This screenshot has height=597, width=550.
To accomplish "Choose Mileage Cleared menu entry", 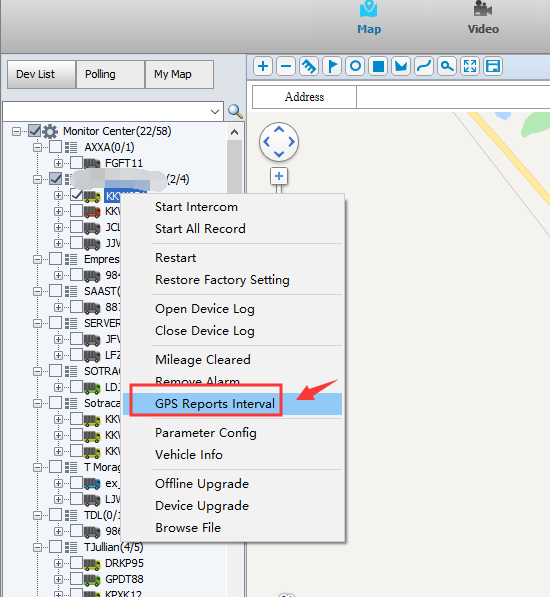I will click(x=232, y=360).
